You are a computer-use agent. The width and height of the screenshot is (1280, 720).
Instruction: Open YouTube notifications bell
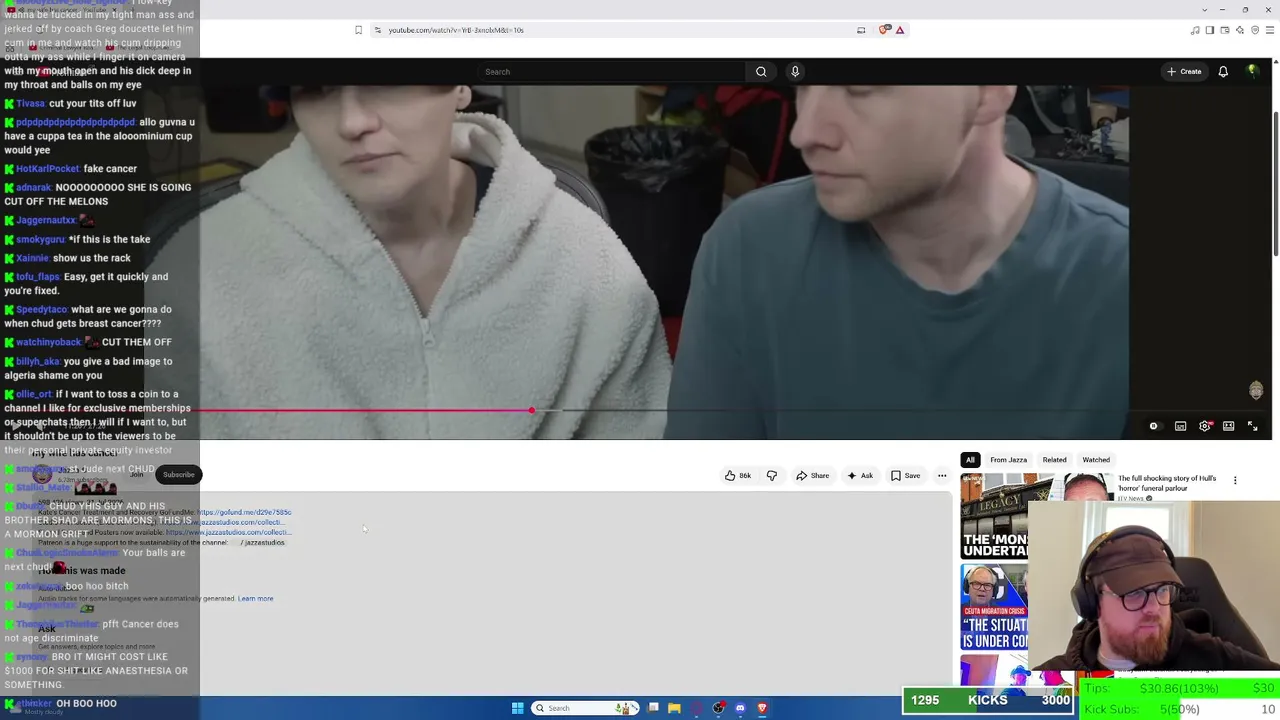click(x=1223, y=72)
